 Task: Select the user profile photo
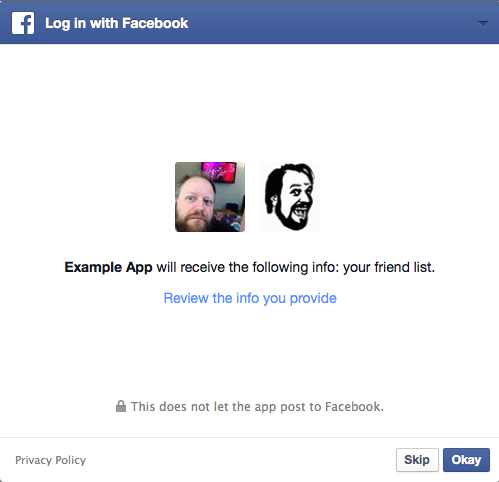coord(210,197)
